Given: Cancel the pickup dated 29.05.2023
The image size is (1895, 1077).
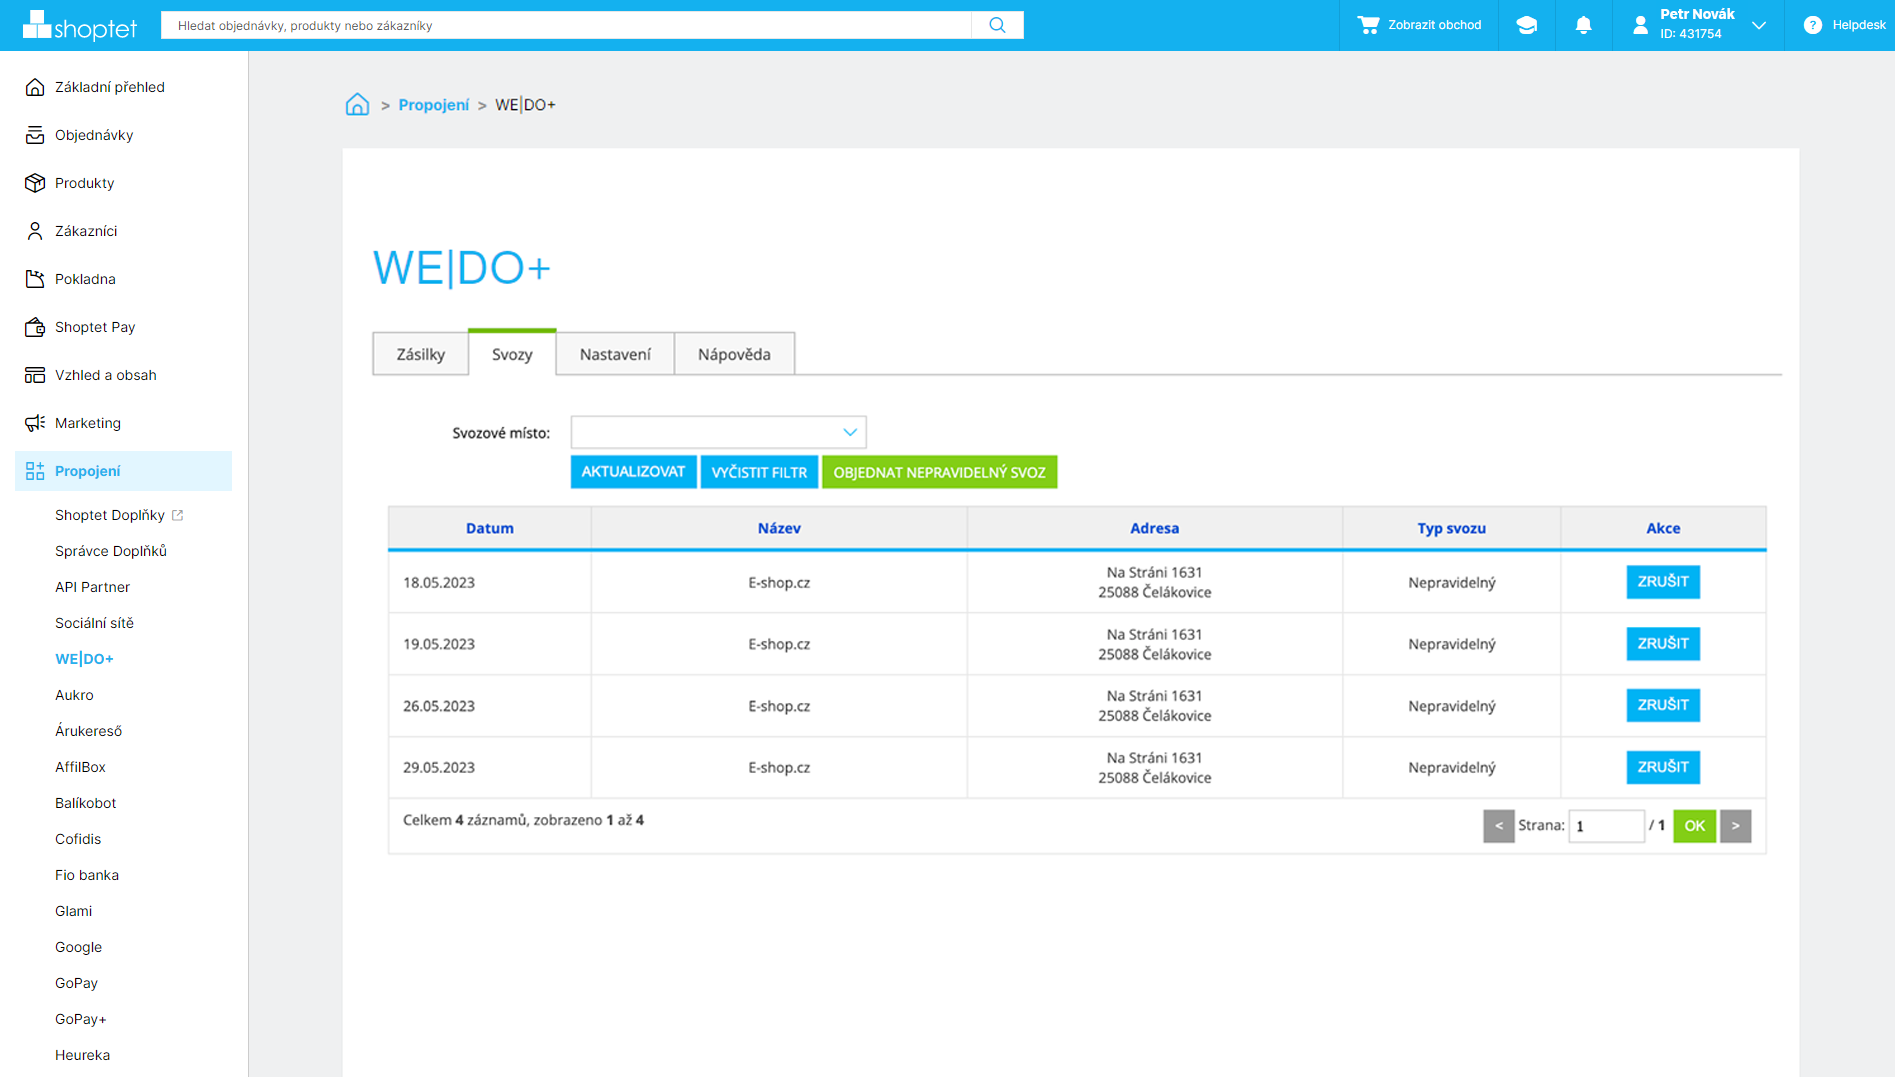Looking at the screenshot, I should [1663, 767].
